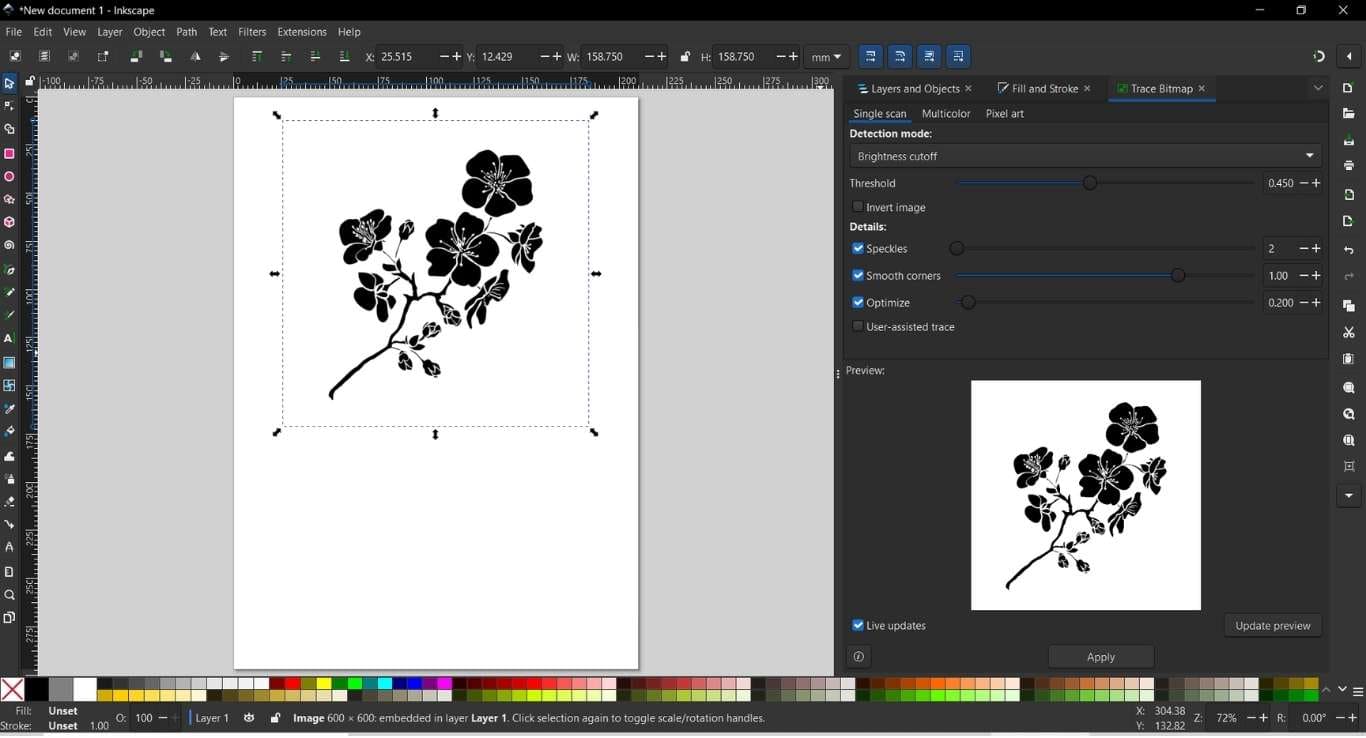Increase the Threshold value with plus
This screenshot has height=738, width=1366.
pos(1317,183)
